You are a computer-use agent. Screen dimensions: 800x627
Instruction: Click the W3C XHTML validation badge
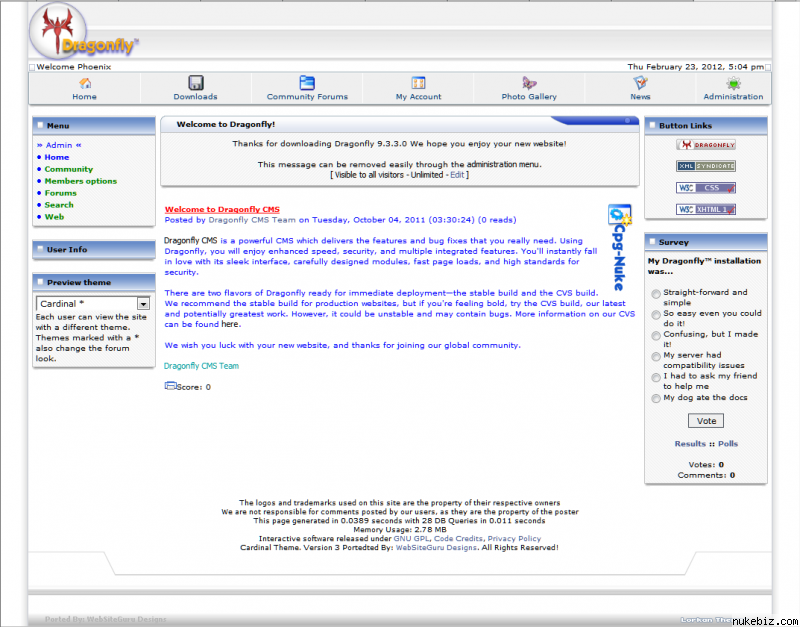pos(706,209)
